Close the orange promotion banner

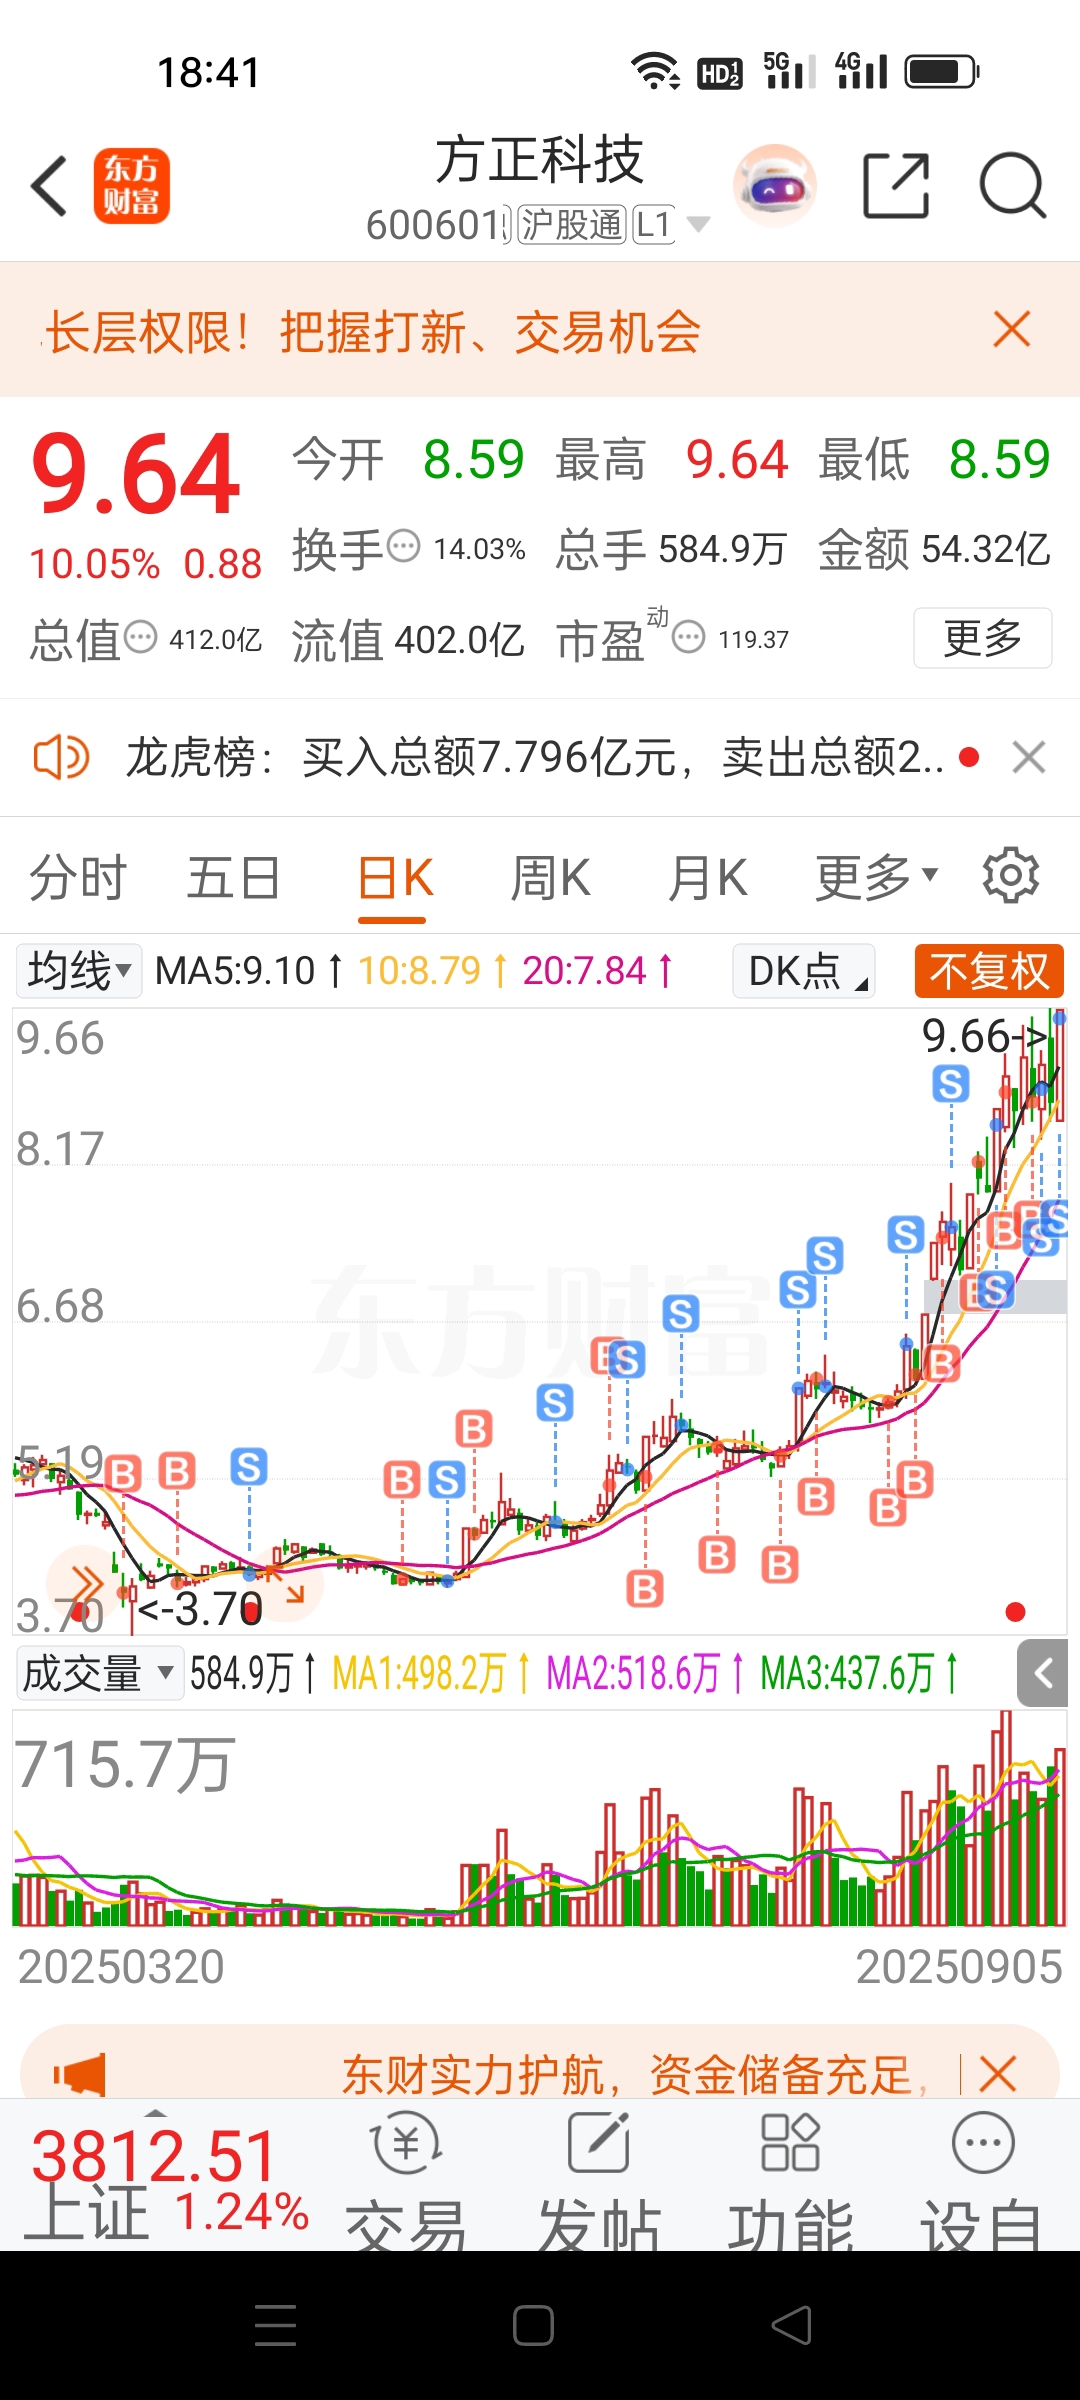[x=1012, y=329]
